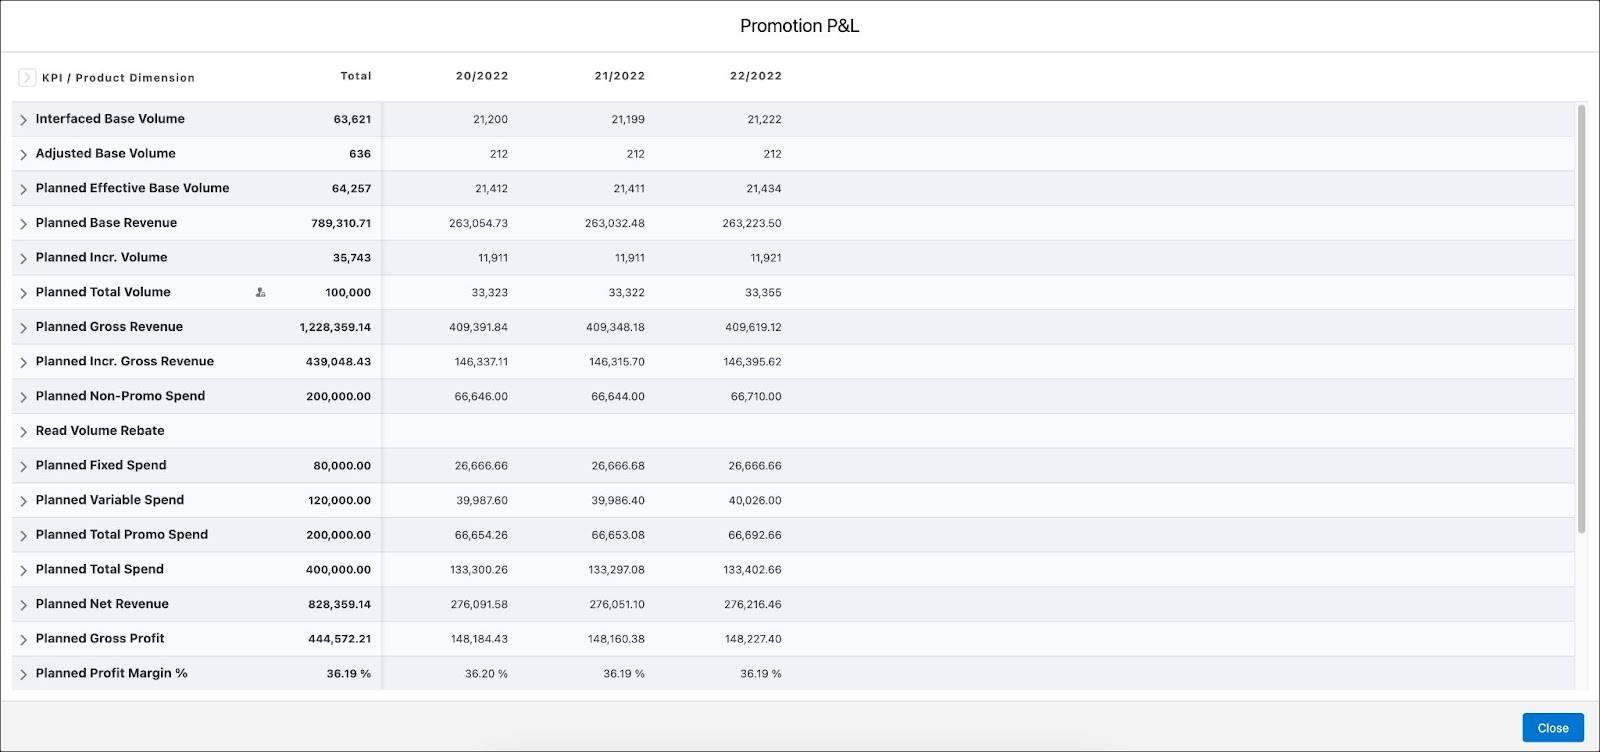Select the Planned Total Volume label
This screenshot has height=752, width=1600.
pos(103,292)
